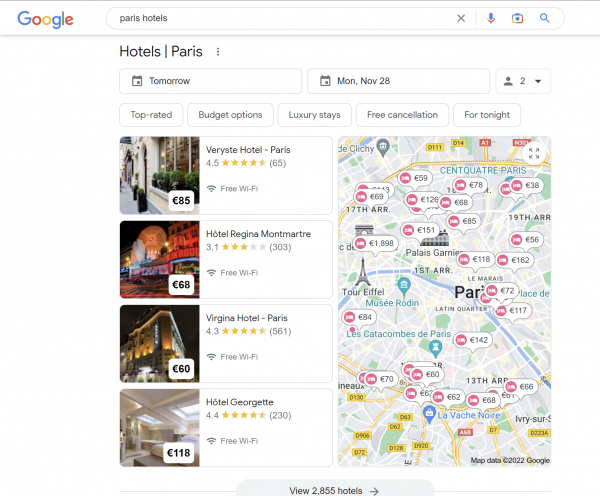Click the €70 hotel map pin
600x496 pixels.
[380, 379]
